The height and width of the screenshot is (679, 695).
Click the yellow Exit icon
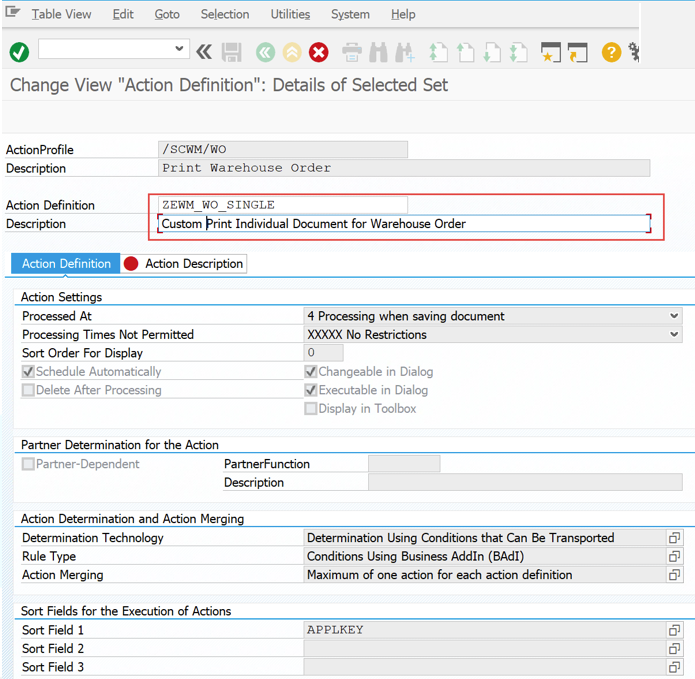[292, 52]
